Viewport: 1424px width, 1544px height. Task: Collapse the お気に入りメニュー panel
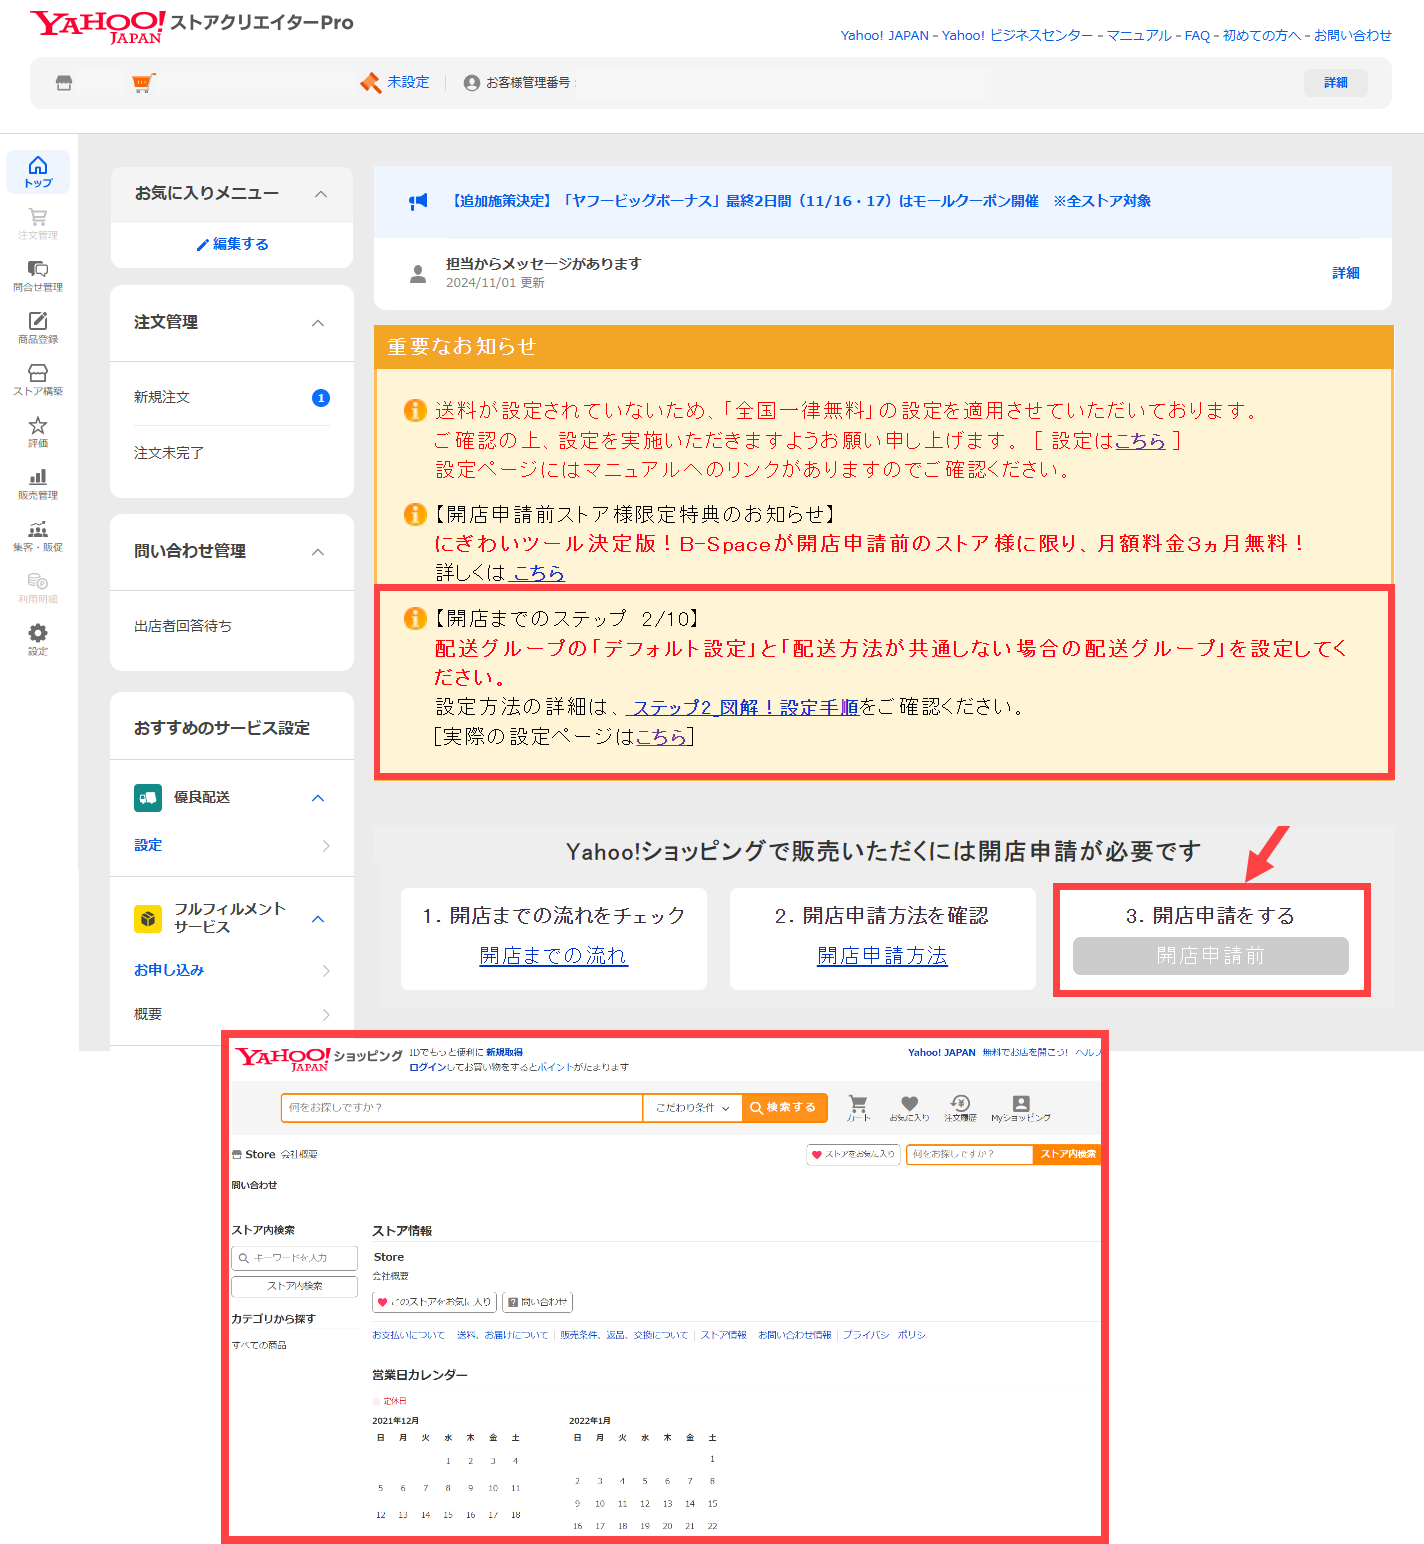[x=321, y=194]
